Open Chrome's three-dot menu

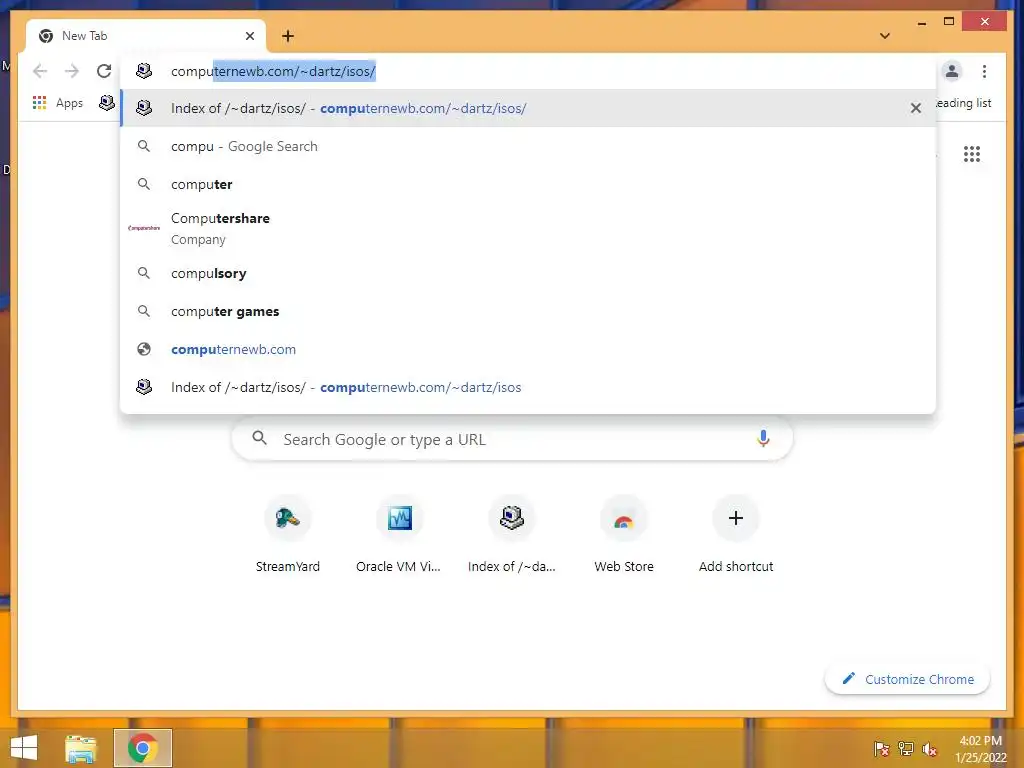[984, 71]
